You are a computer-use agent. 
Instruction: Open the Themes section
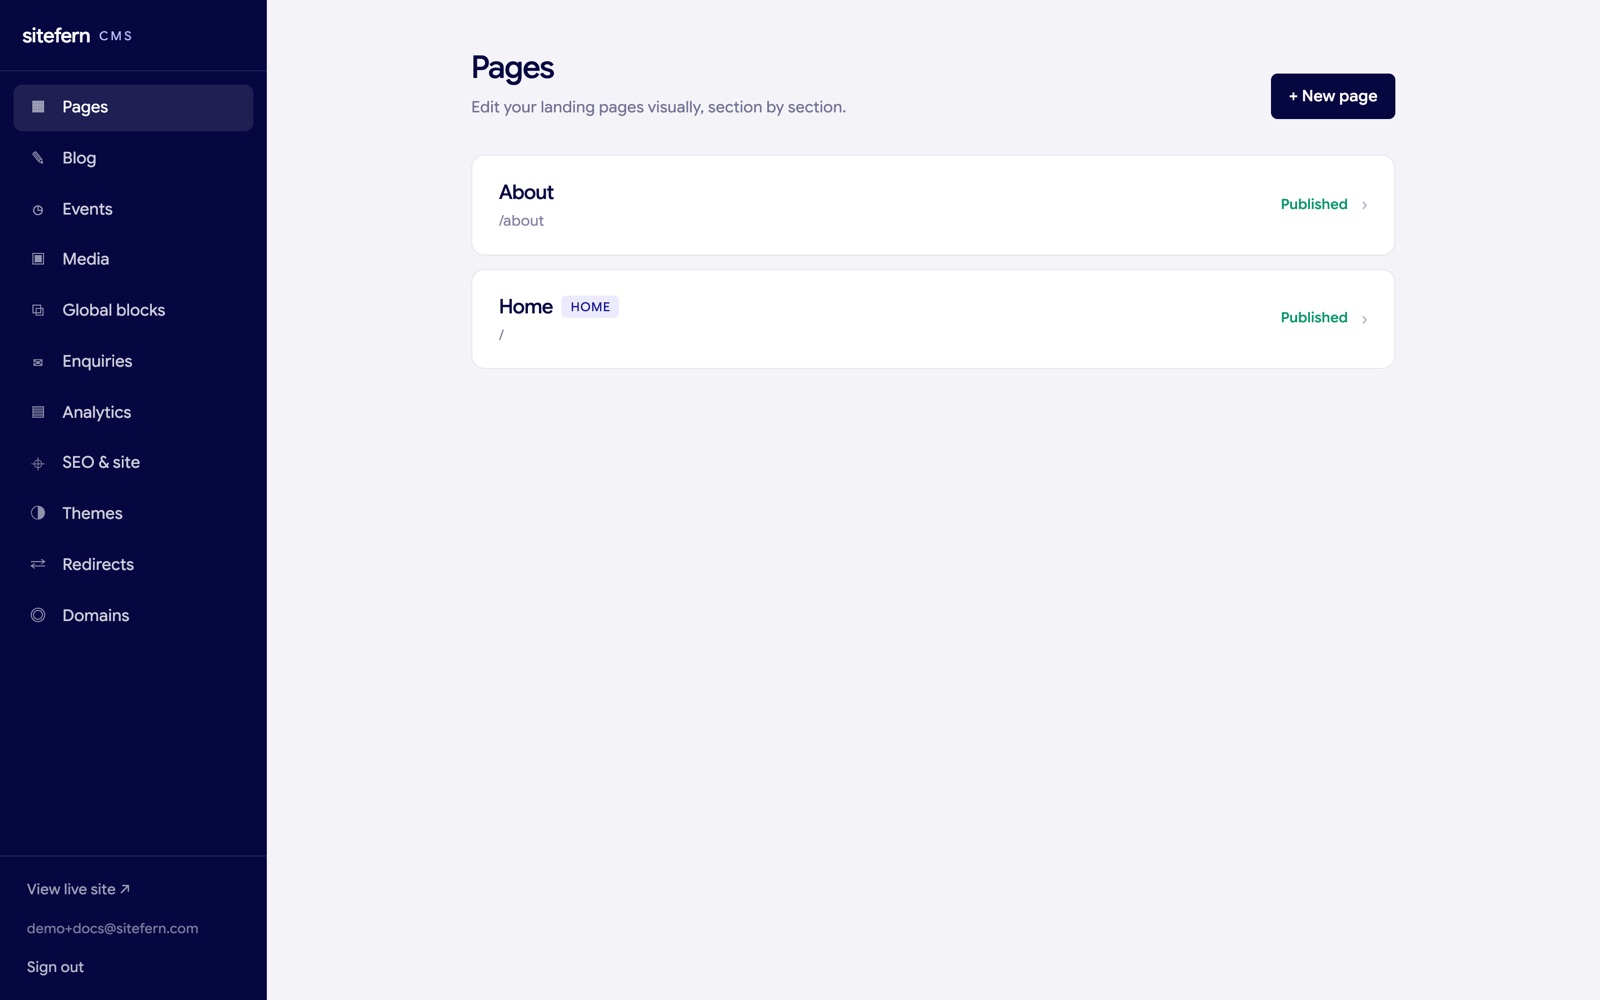click(133, 513)
